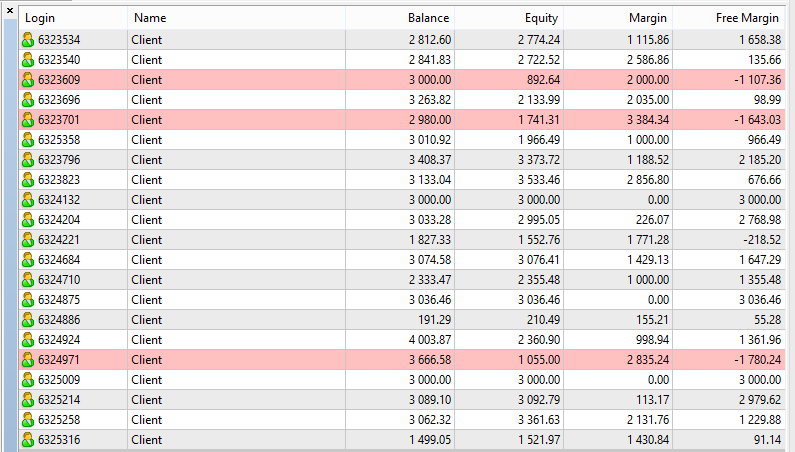
Task: Select row with login 6325258
Action: 402,420
